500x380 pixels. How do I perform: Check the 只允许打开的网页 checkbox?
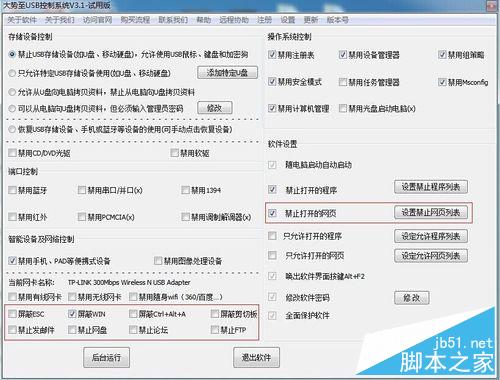tap(272, 256)
